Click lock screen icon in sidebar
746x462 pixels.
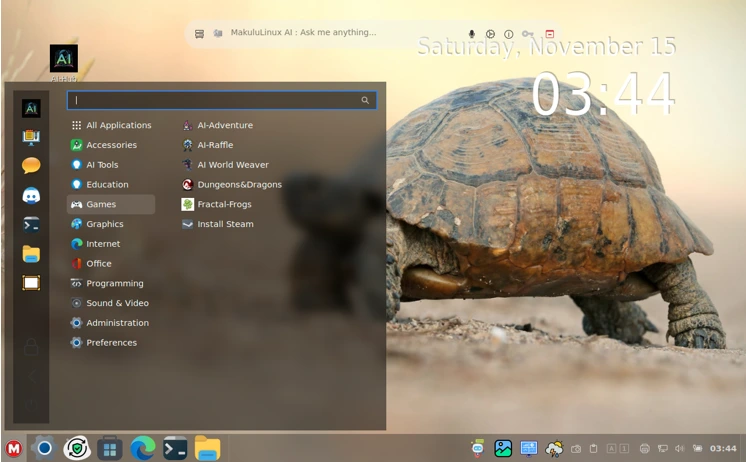click(x=31, y=347)
